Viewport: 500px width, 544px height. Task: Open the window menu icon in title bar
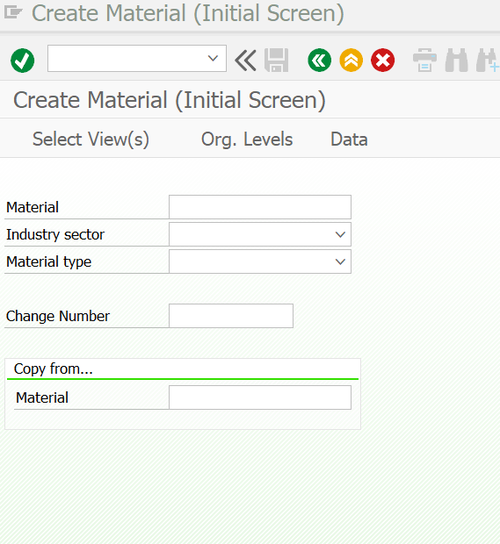click(x=13, y=13)
